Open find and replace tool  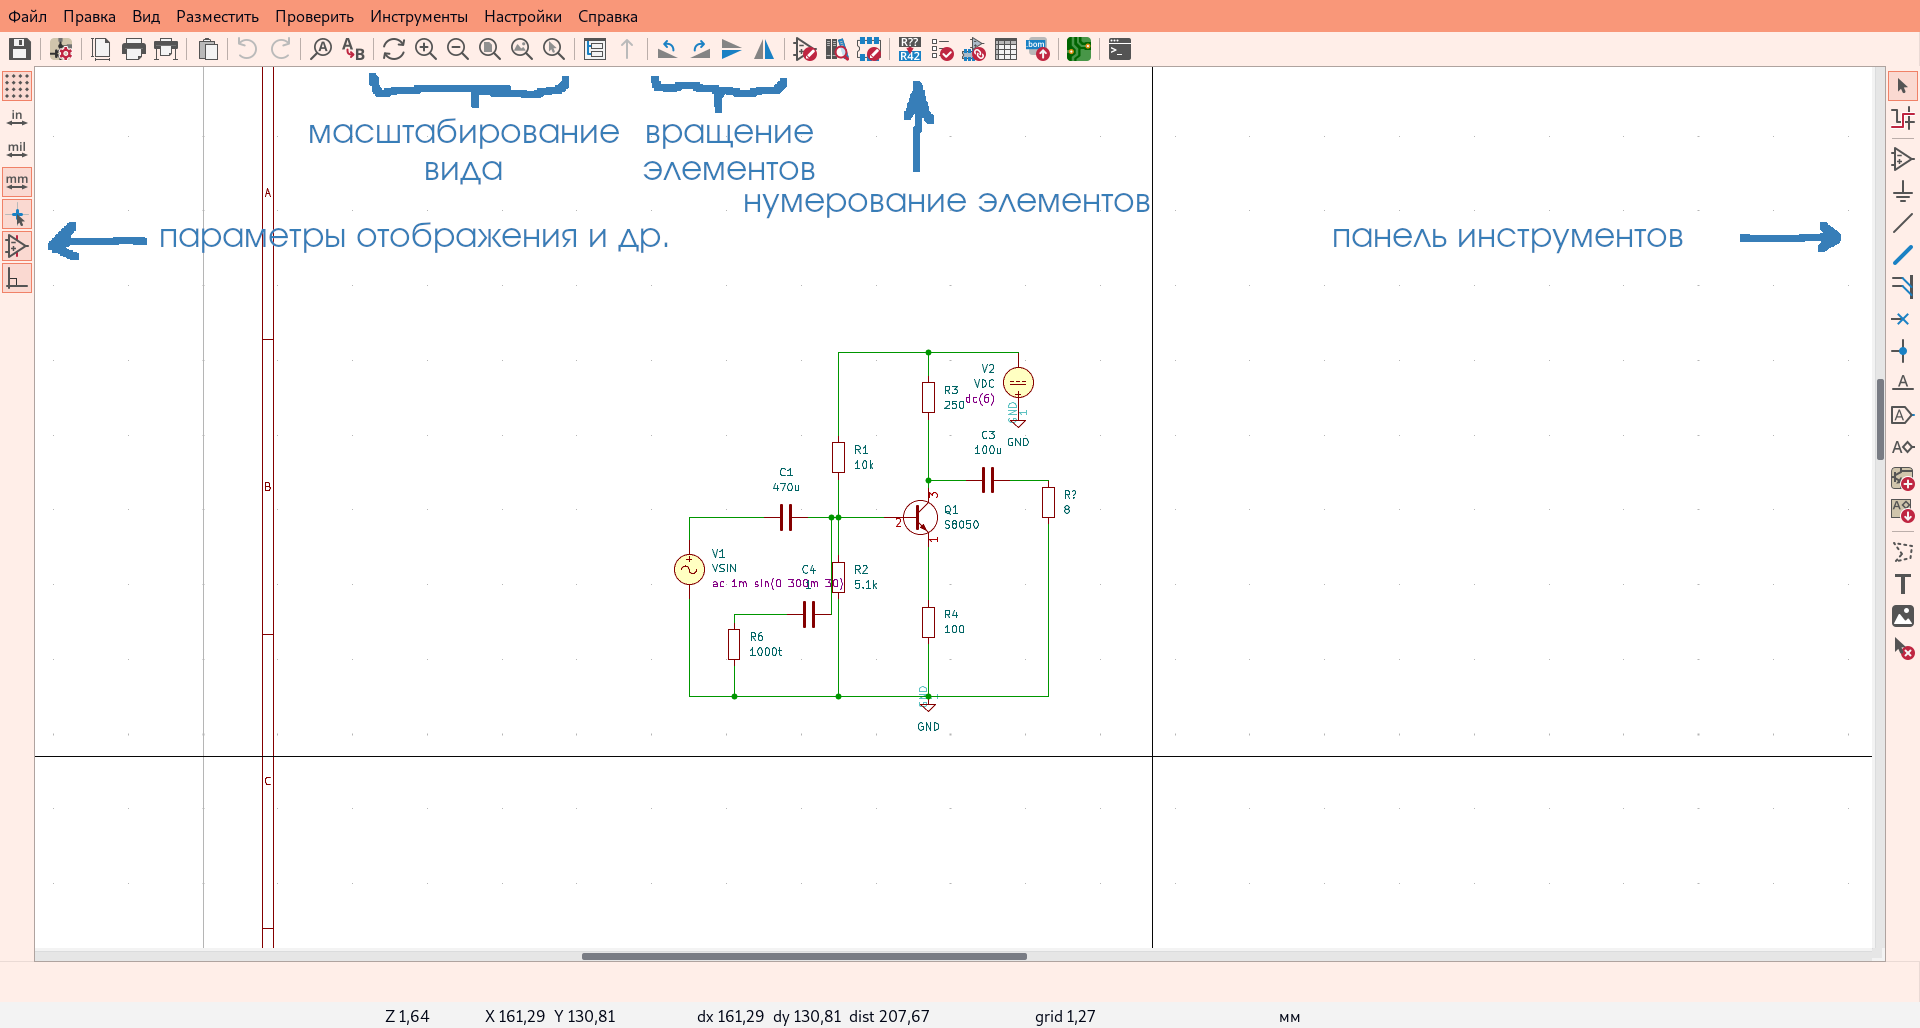pyautogui.click(x=353, y=49)
